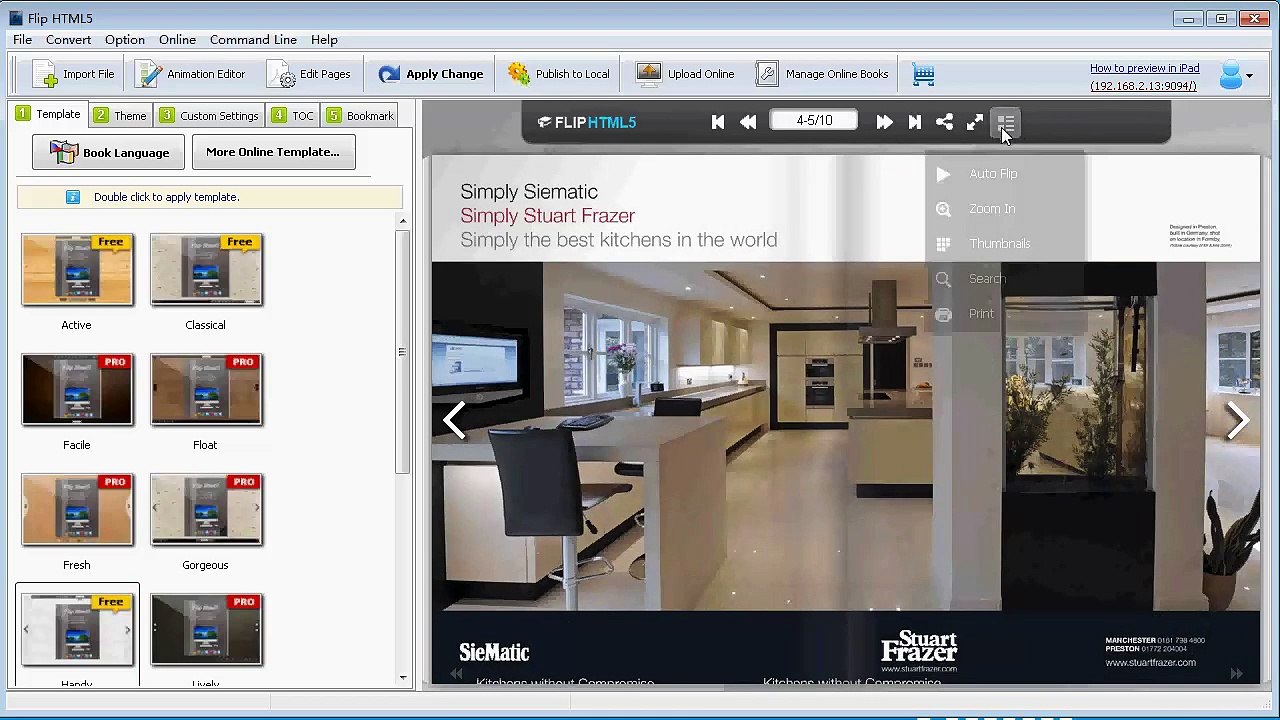The width and height of the screenshot is (1280, 720).
Task: Open the Convert menu
Action: [x=68, y=39]
